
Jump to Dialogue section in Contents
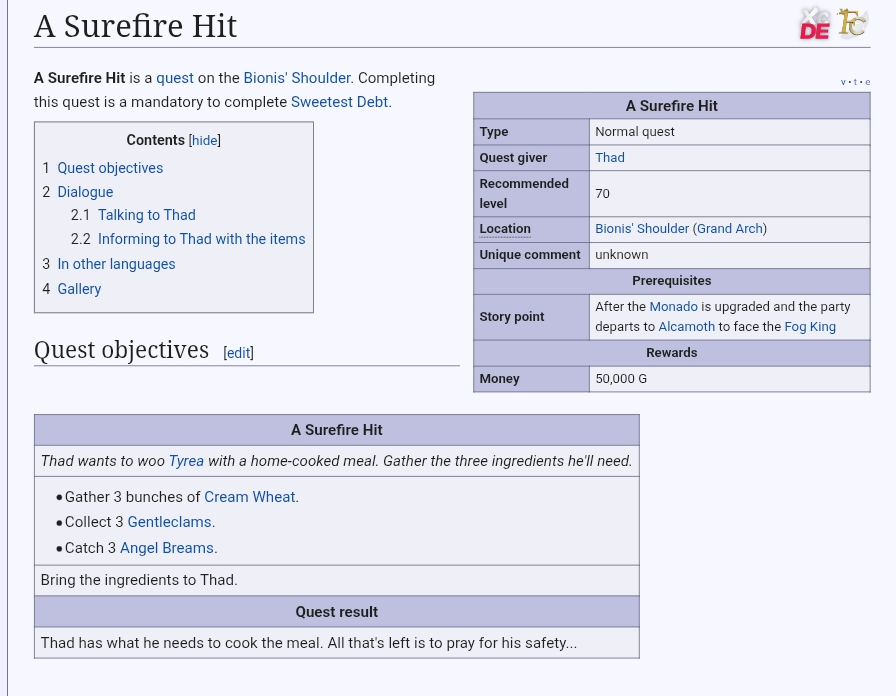(85, 192)
